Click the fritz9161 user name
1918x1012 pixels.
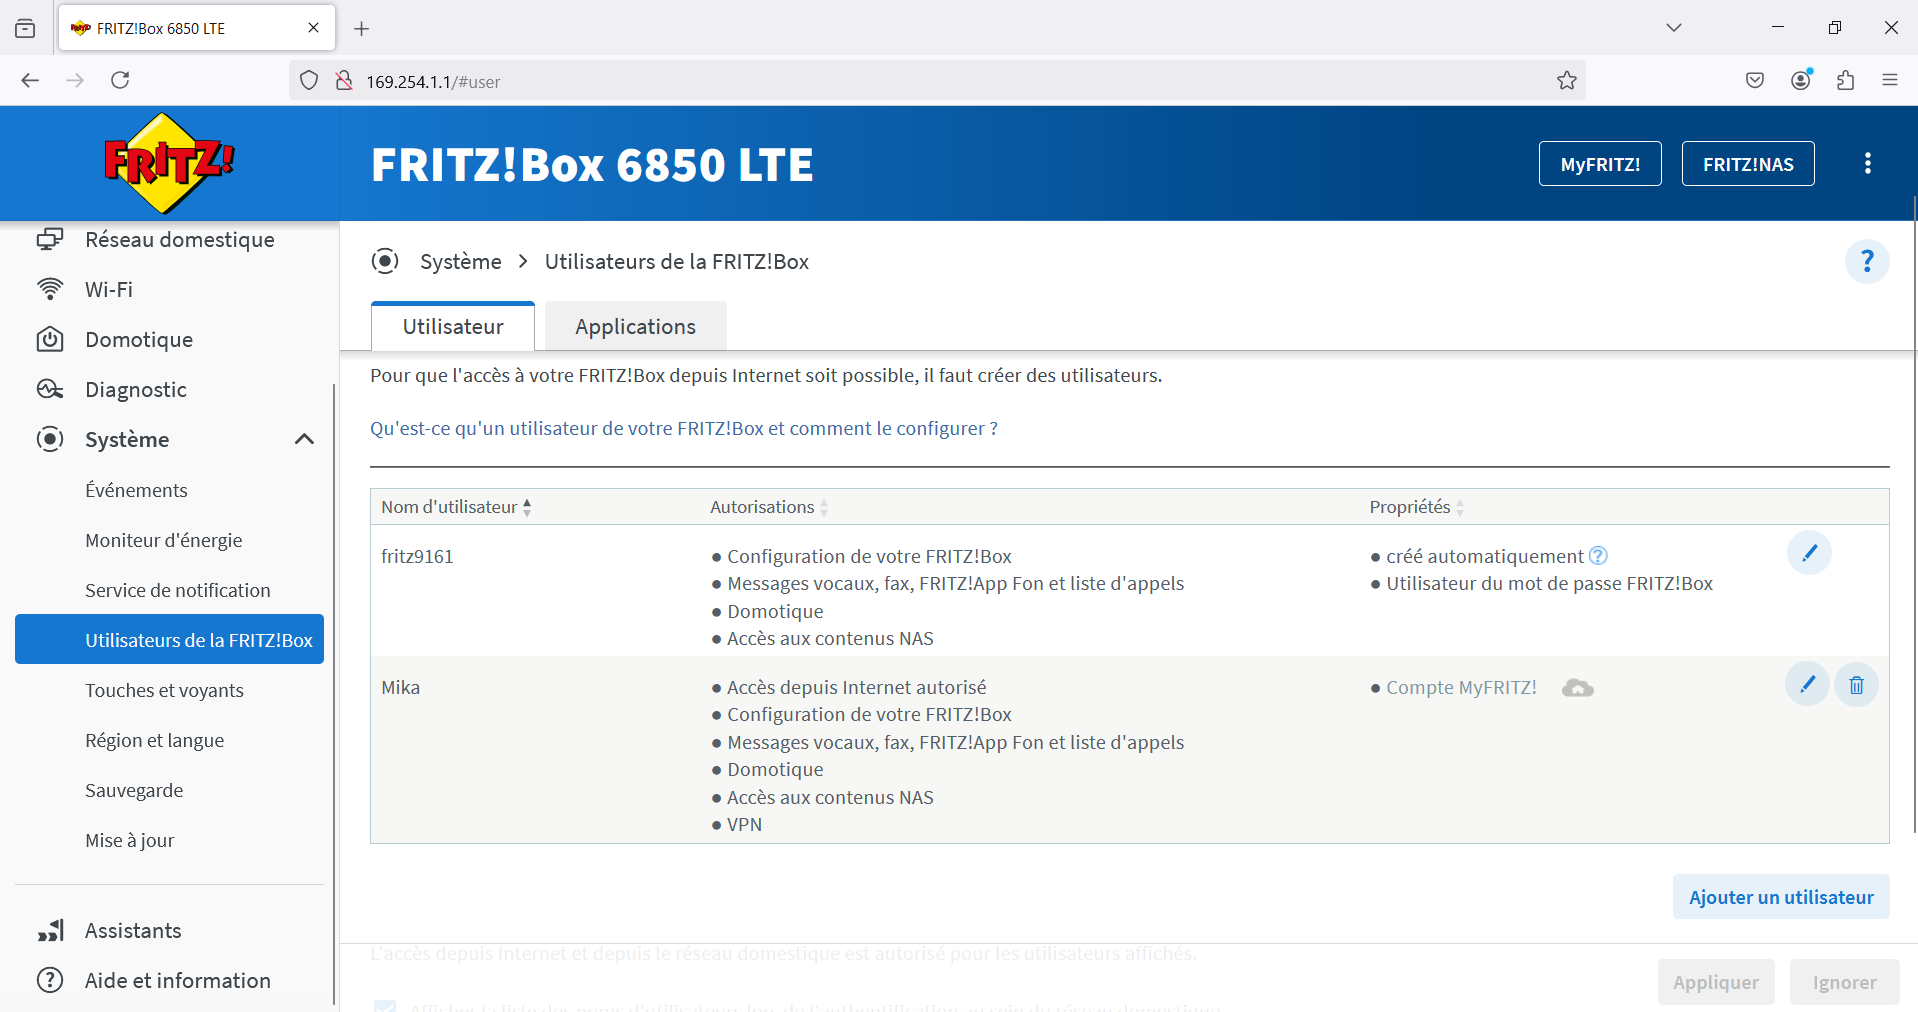pos(417,556)
